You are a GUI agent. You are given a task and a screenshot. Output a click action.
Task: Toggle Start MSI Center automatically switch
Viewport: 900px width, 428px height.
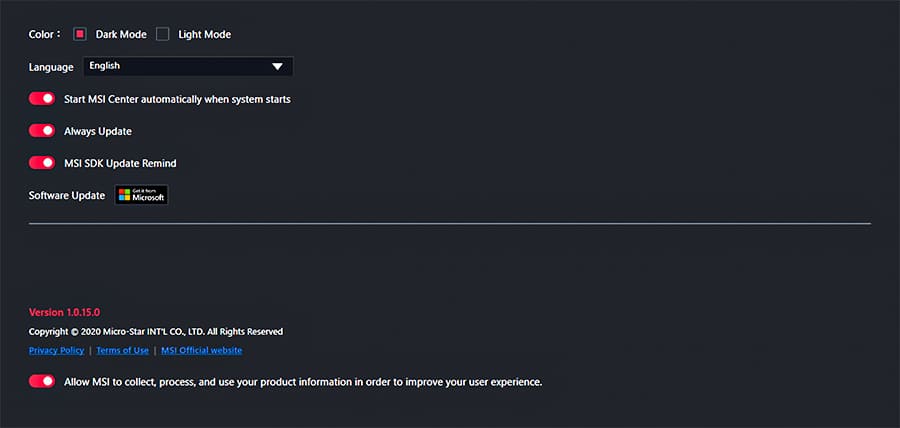tap(42, 99)
